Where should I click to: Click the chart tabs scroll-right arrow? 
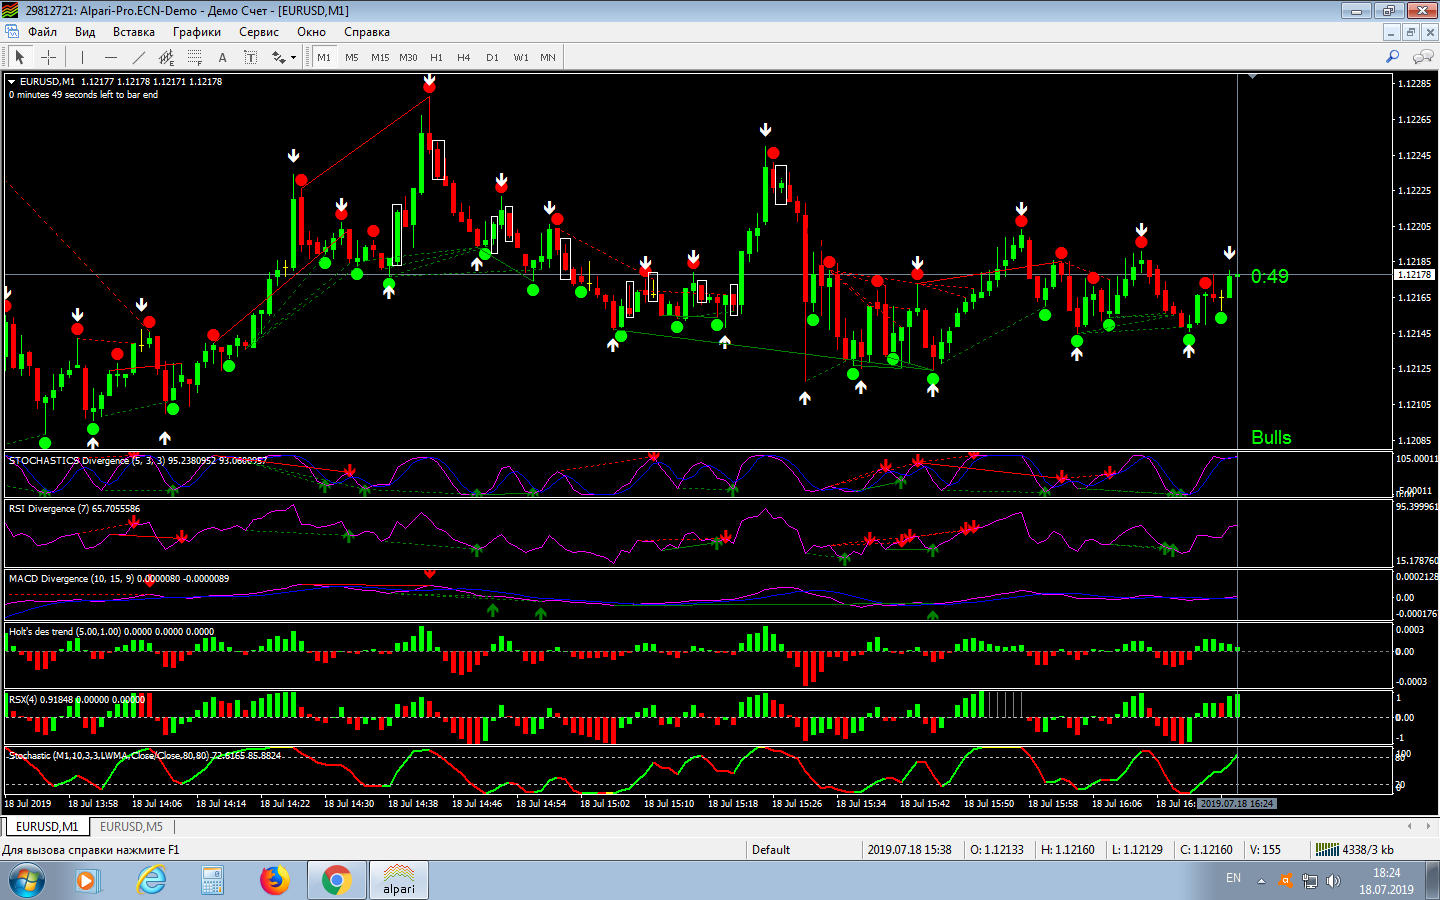coord(1426,826)
